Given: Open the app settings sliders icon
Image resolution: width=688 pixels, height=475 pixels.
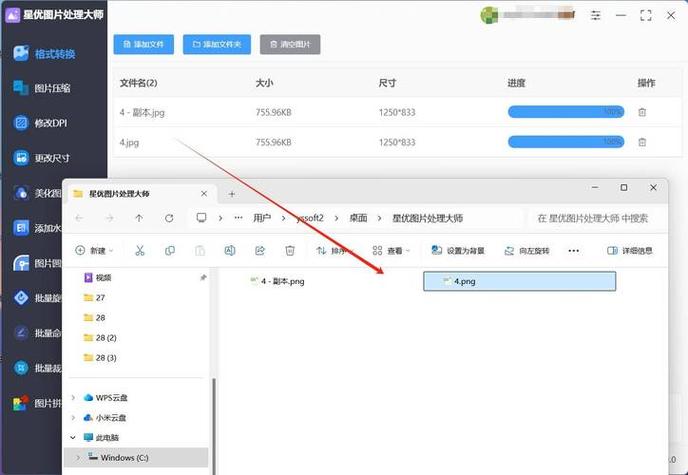Looking at the screenshot, I should [595, 15].
